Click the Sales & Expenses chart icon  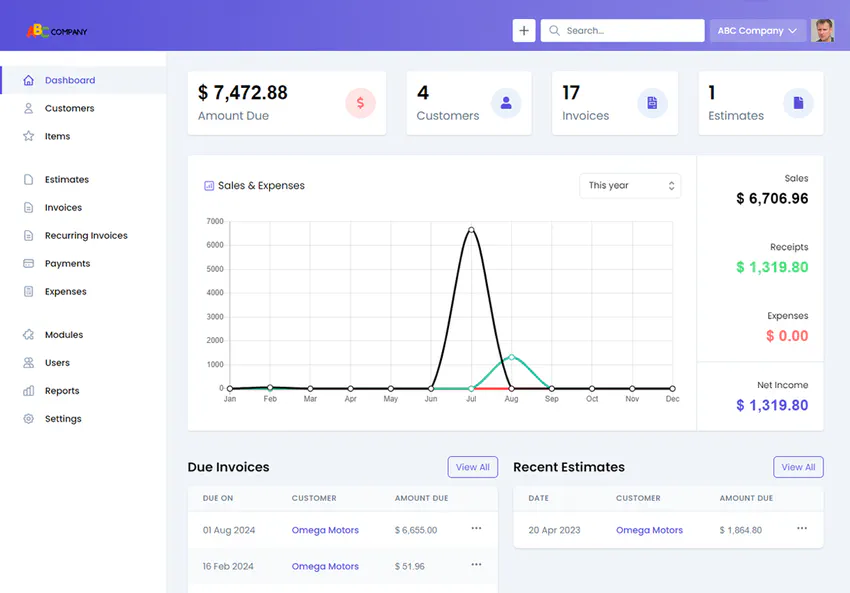209,186
